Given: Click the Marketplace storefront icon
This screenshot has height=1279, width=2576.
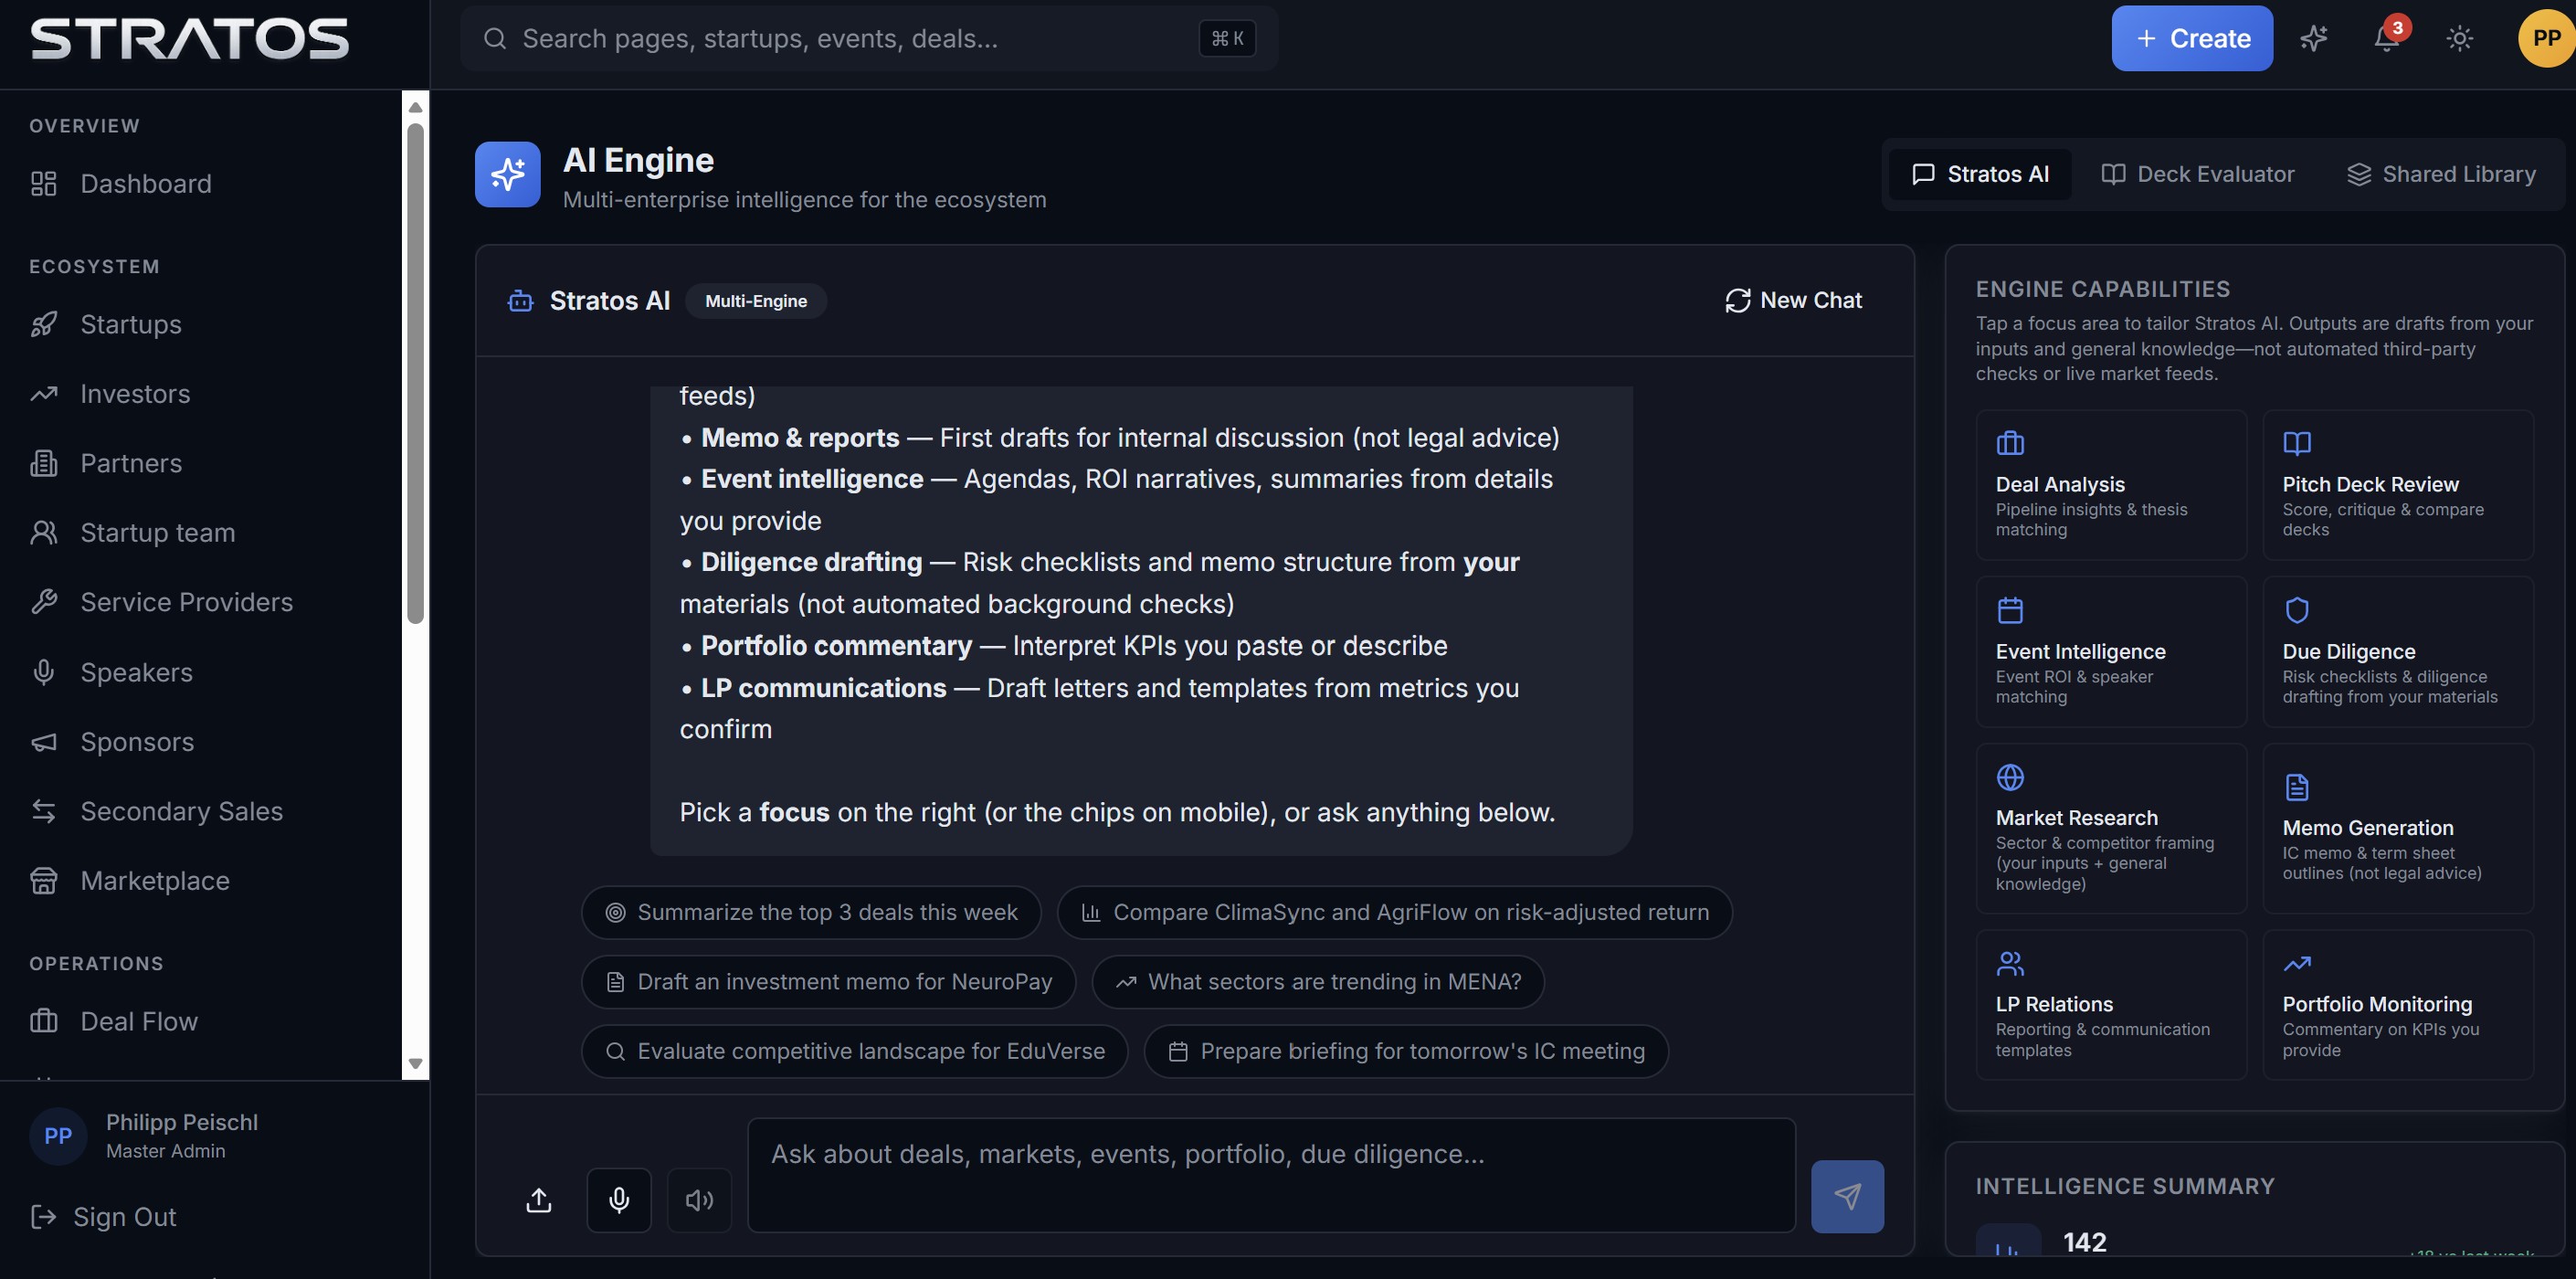Looking at the screenshot, I should pos(44,881).
